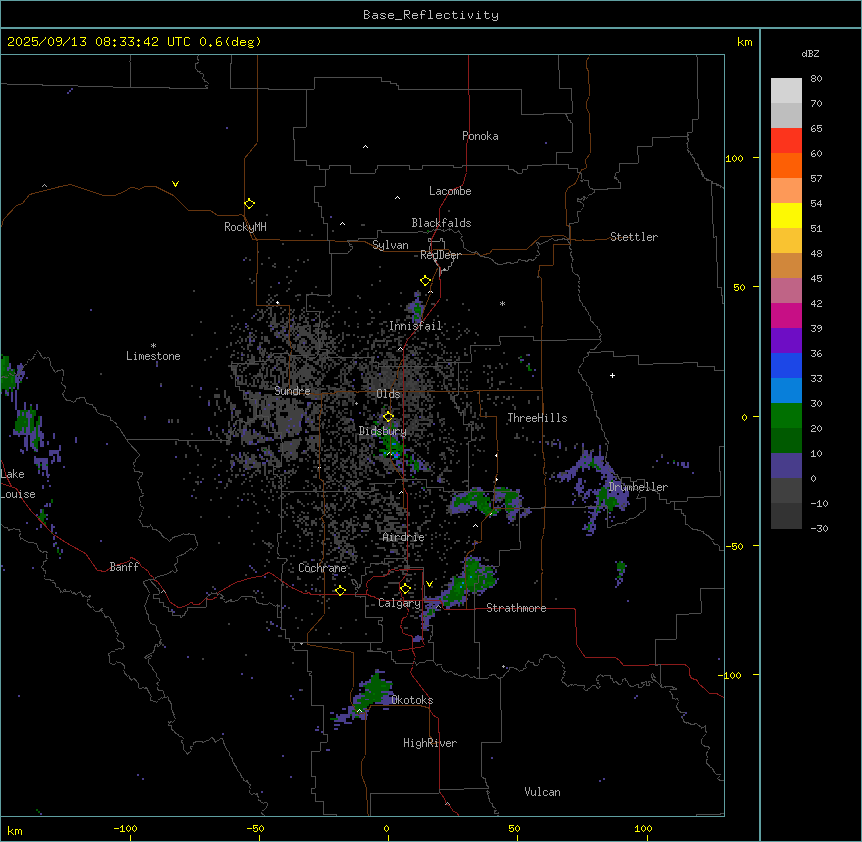The width and height of the screenshot is (862, 842).
Task: Click the Innisfail label
Action: coord(415,326)
